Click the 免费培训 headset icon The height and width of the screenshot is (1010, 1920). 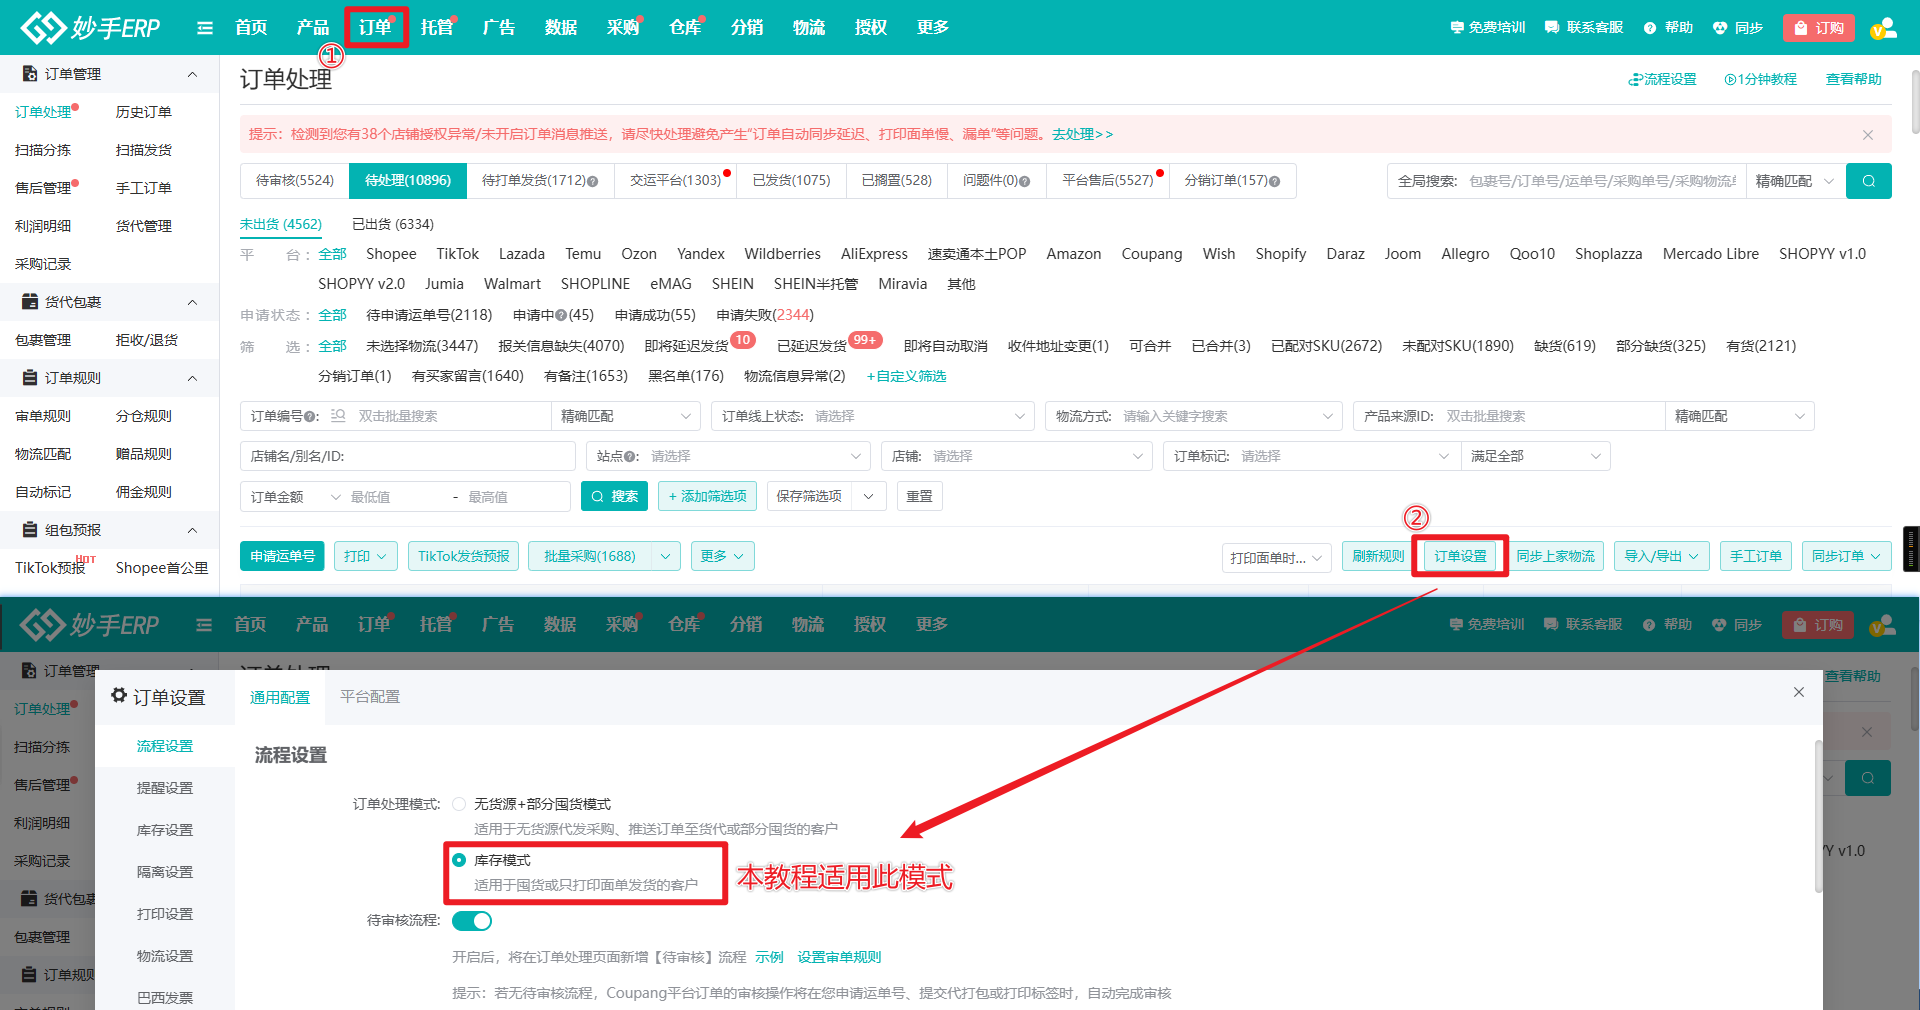coord(1456,27)
